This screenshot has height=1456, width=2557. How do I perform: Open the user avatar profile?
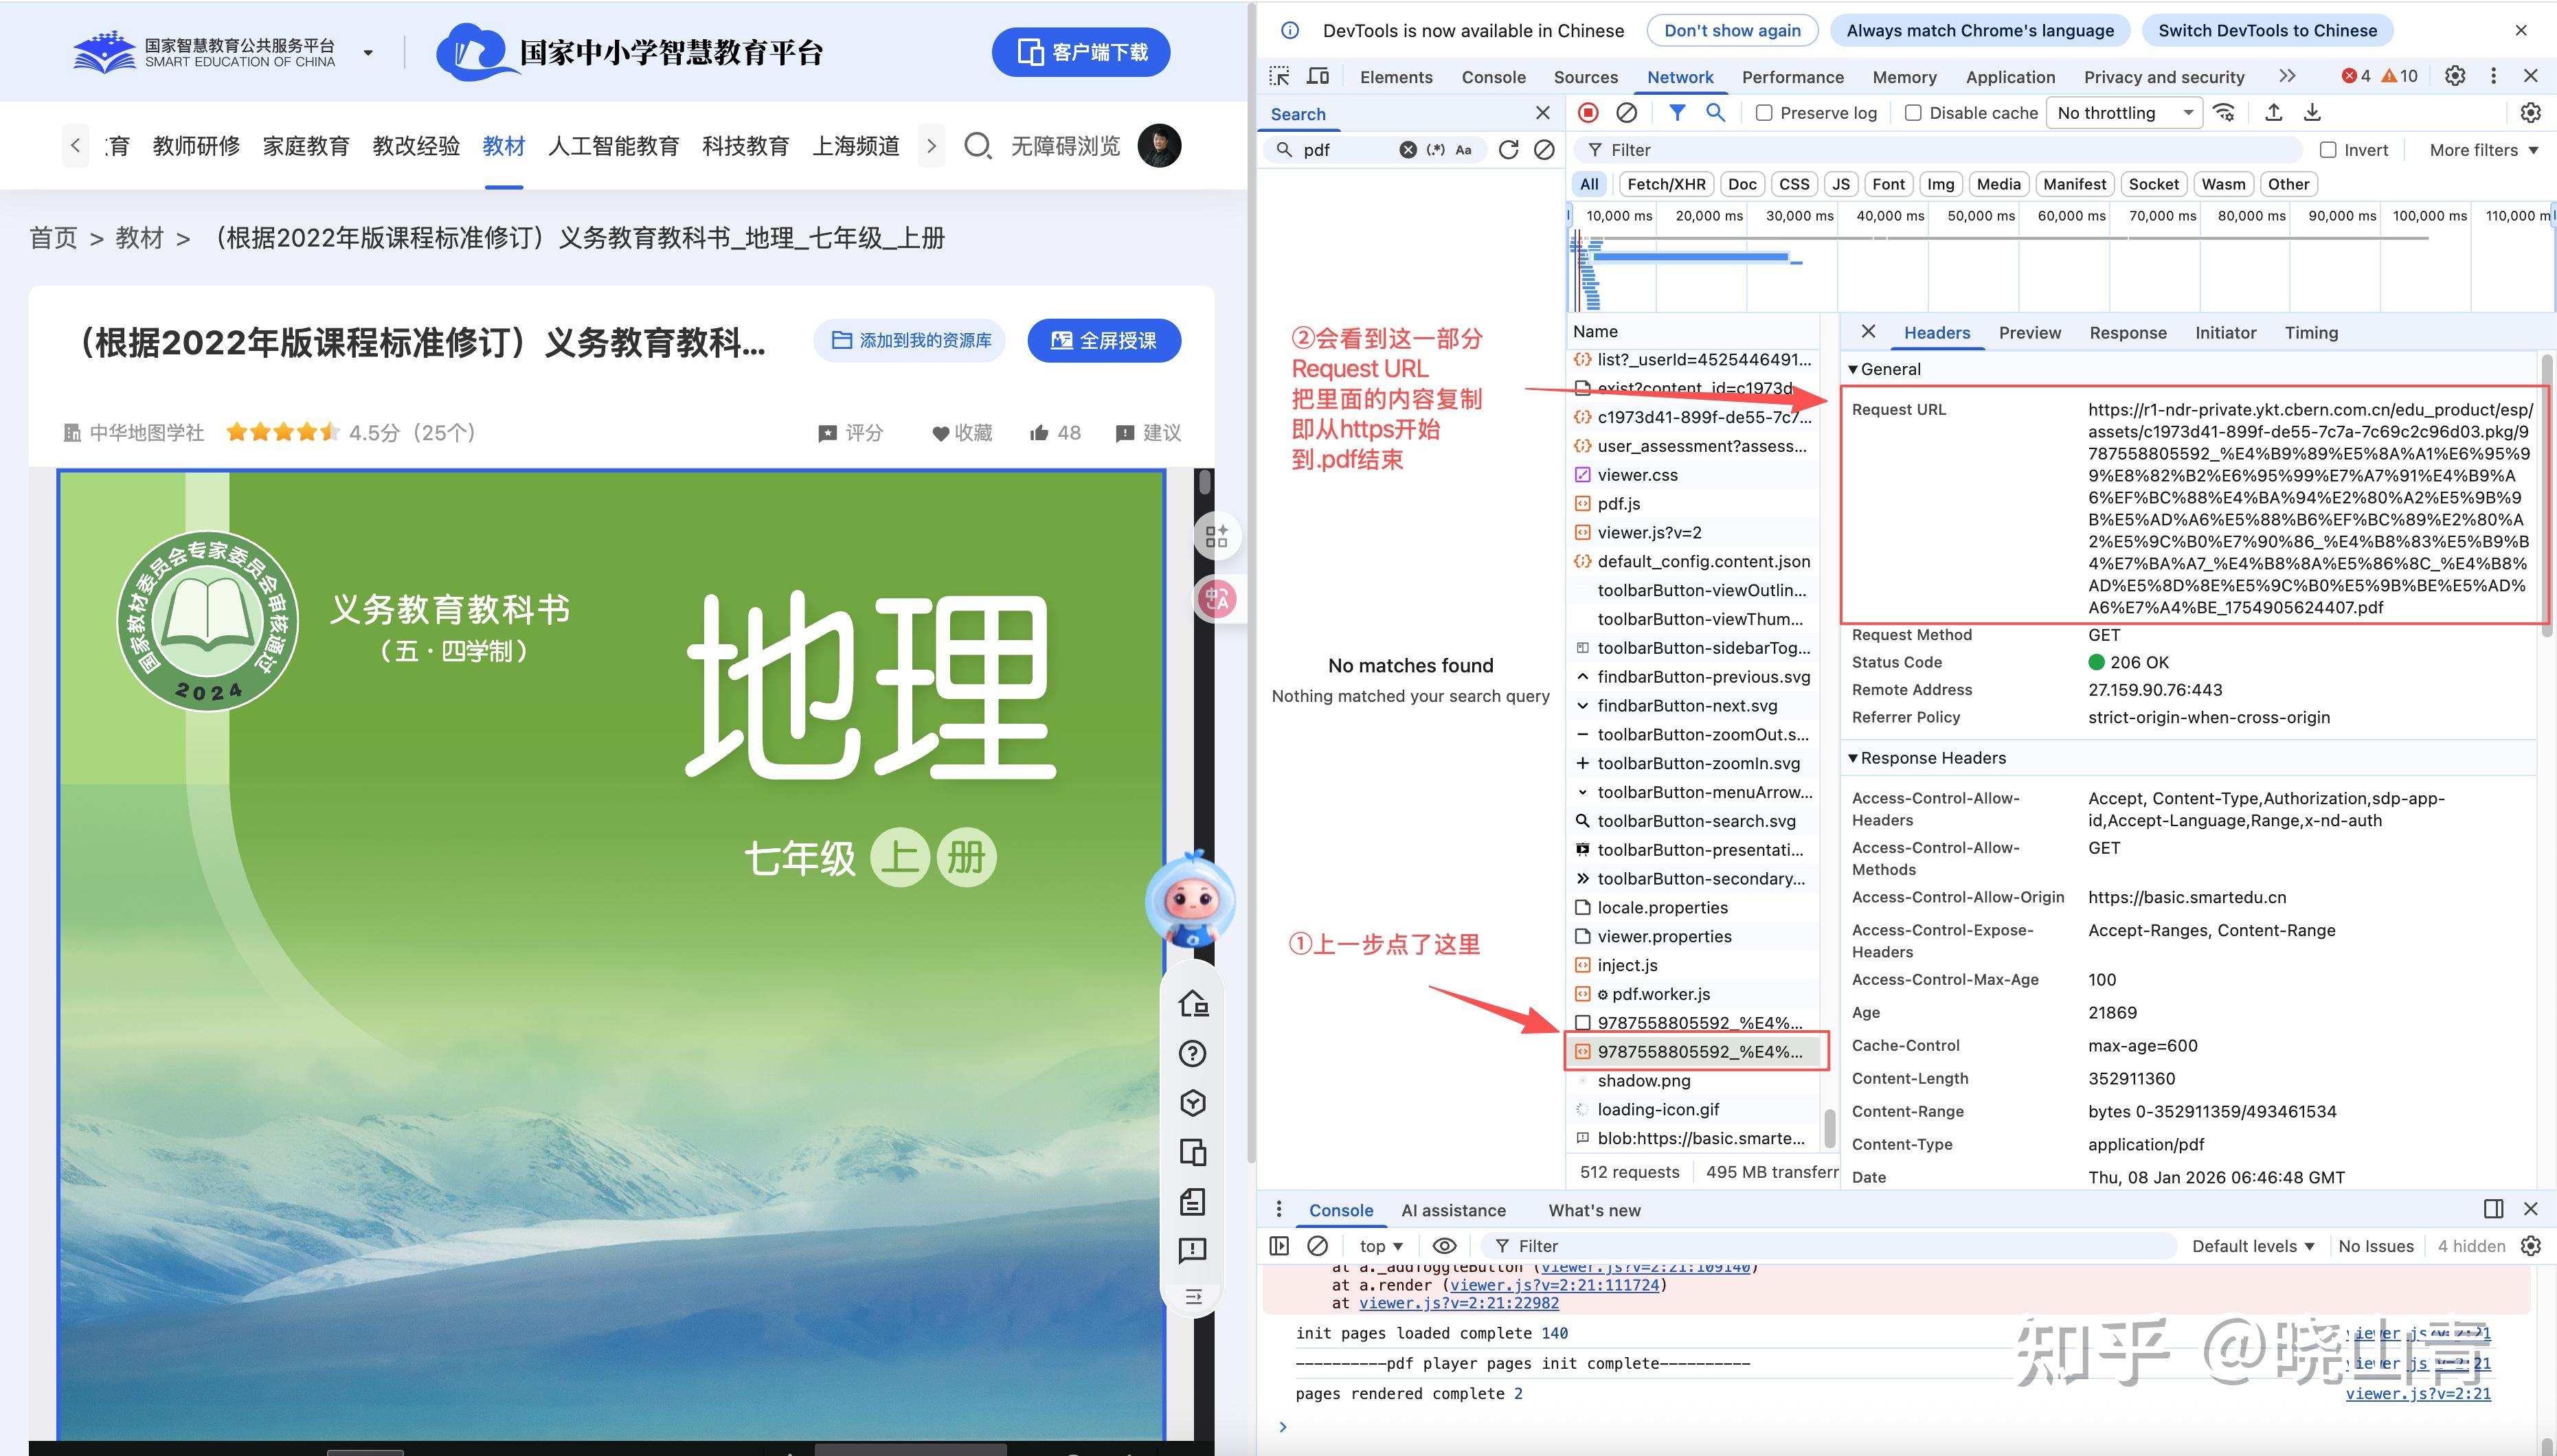(1159, 146)
